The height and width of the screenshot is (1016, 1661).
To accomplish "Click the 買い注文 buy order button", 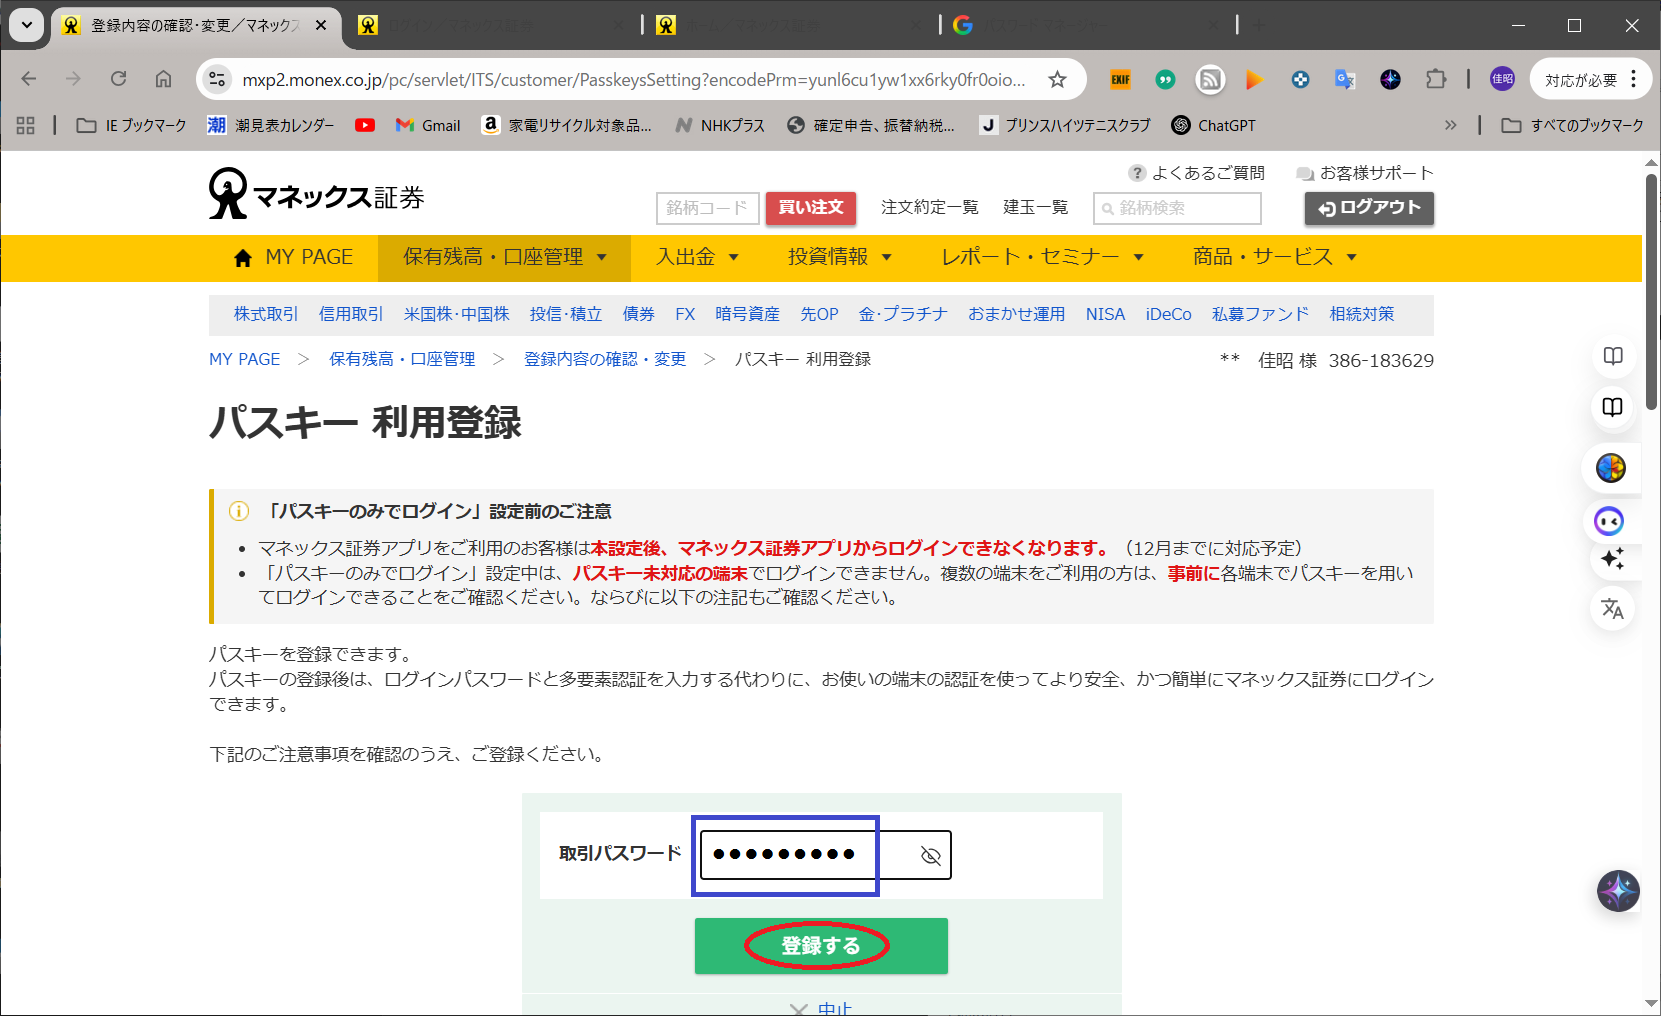I will (810, 208).
